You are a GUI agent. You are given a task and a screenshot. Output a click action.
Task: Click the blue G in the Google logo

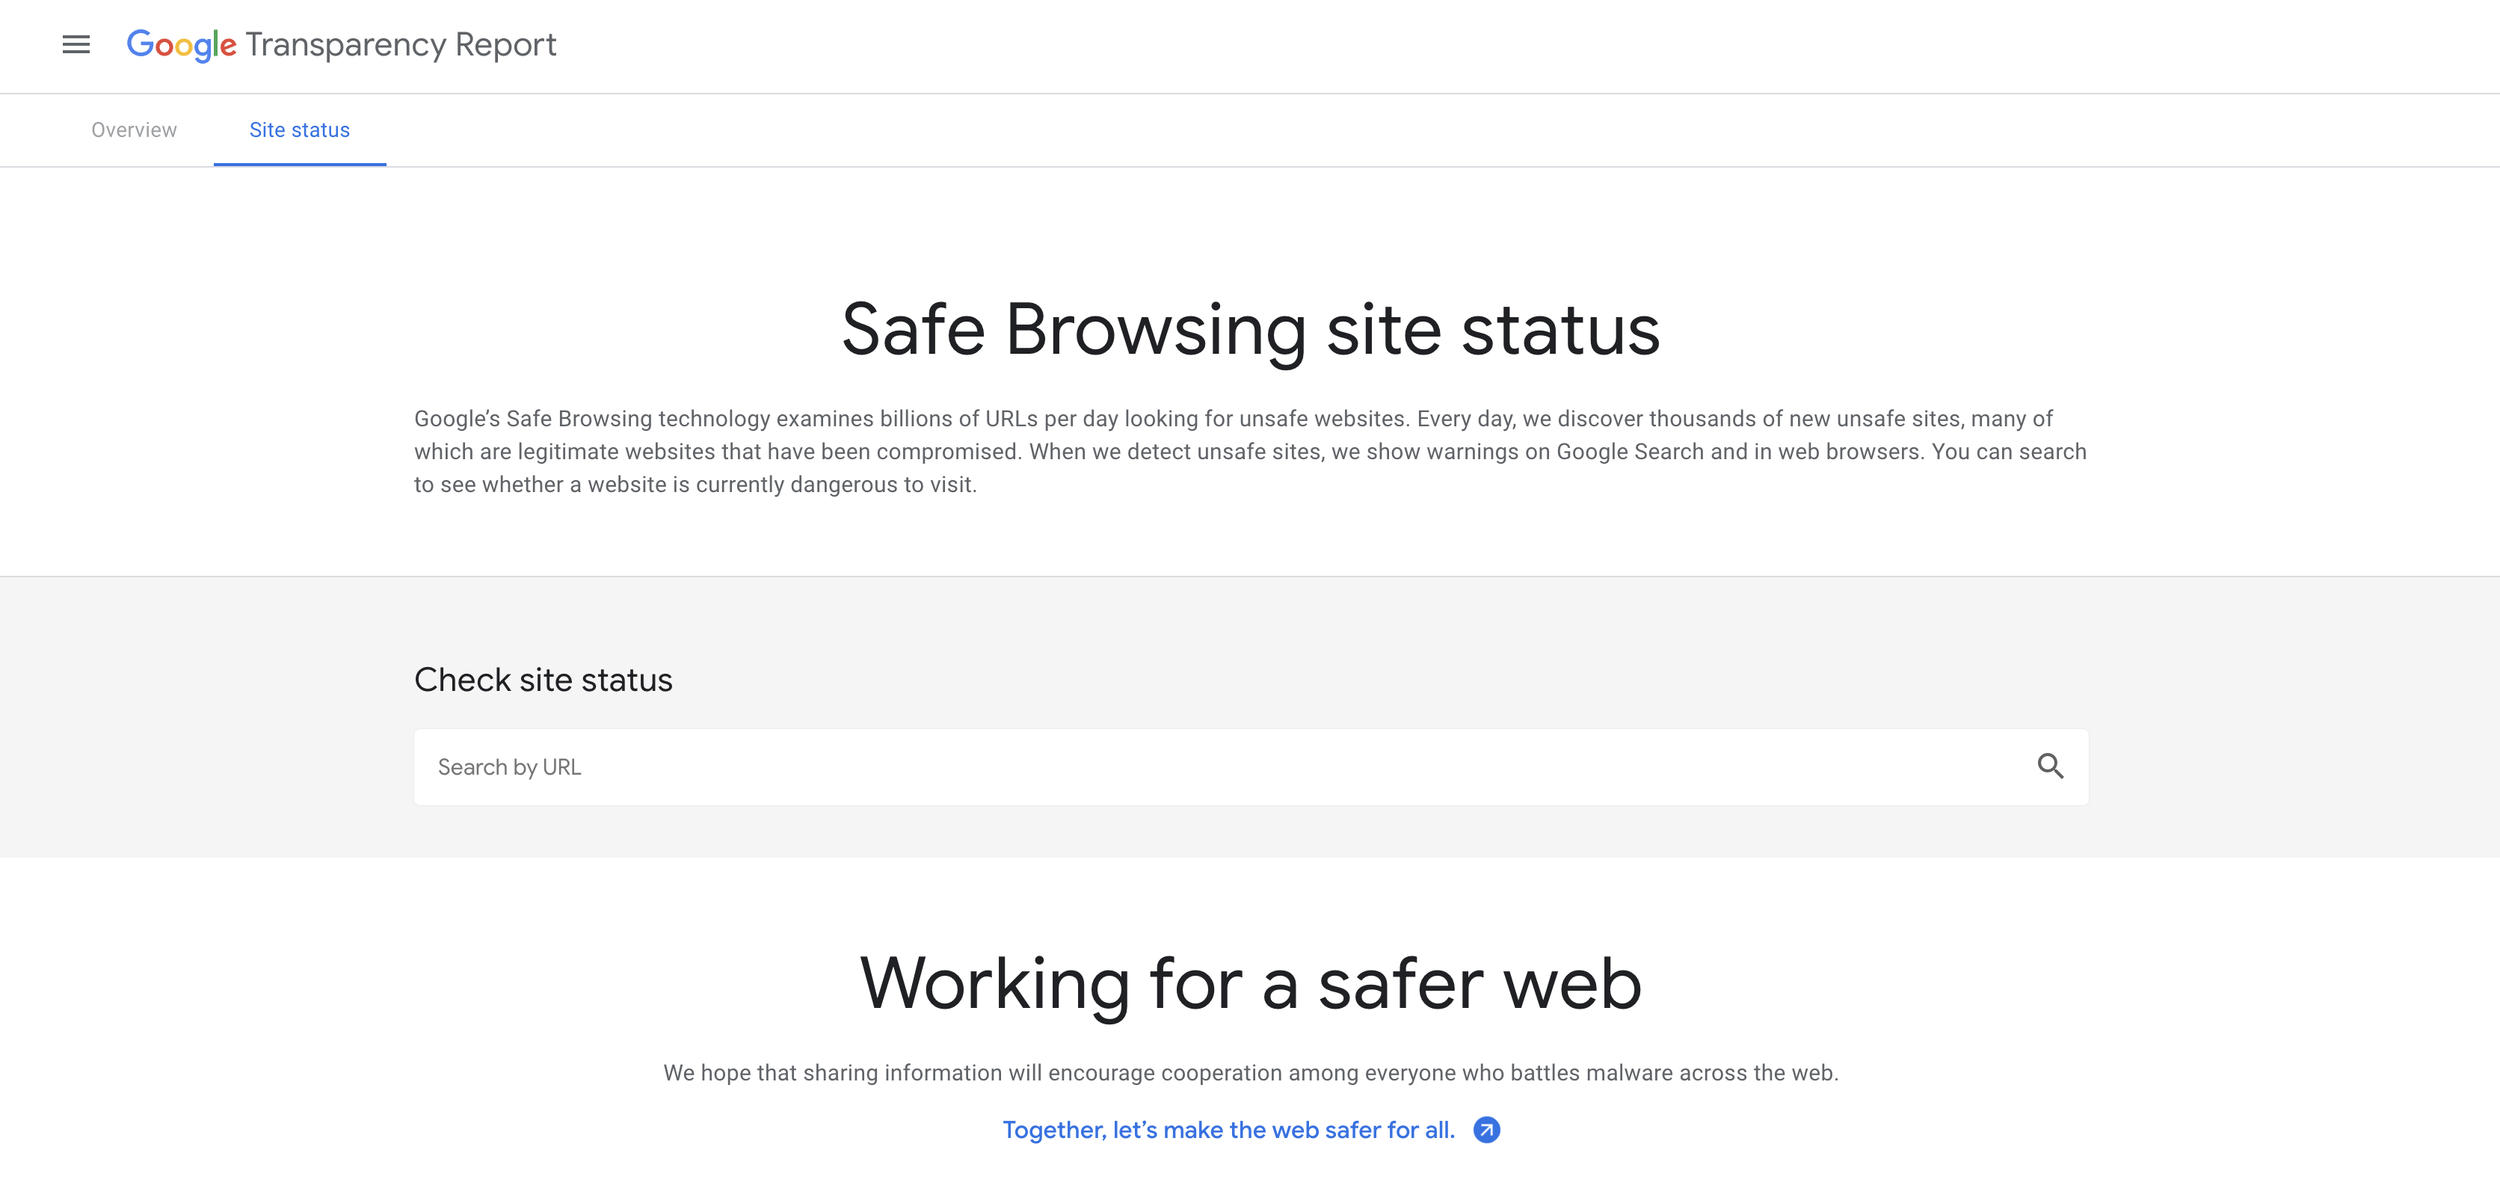[x=140, y=44]
